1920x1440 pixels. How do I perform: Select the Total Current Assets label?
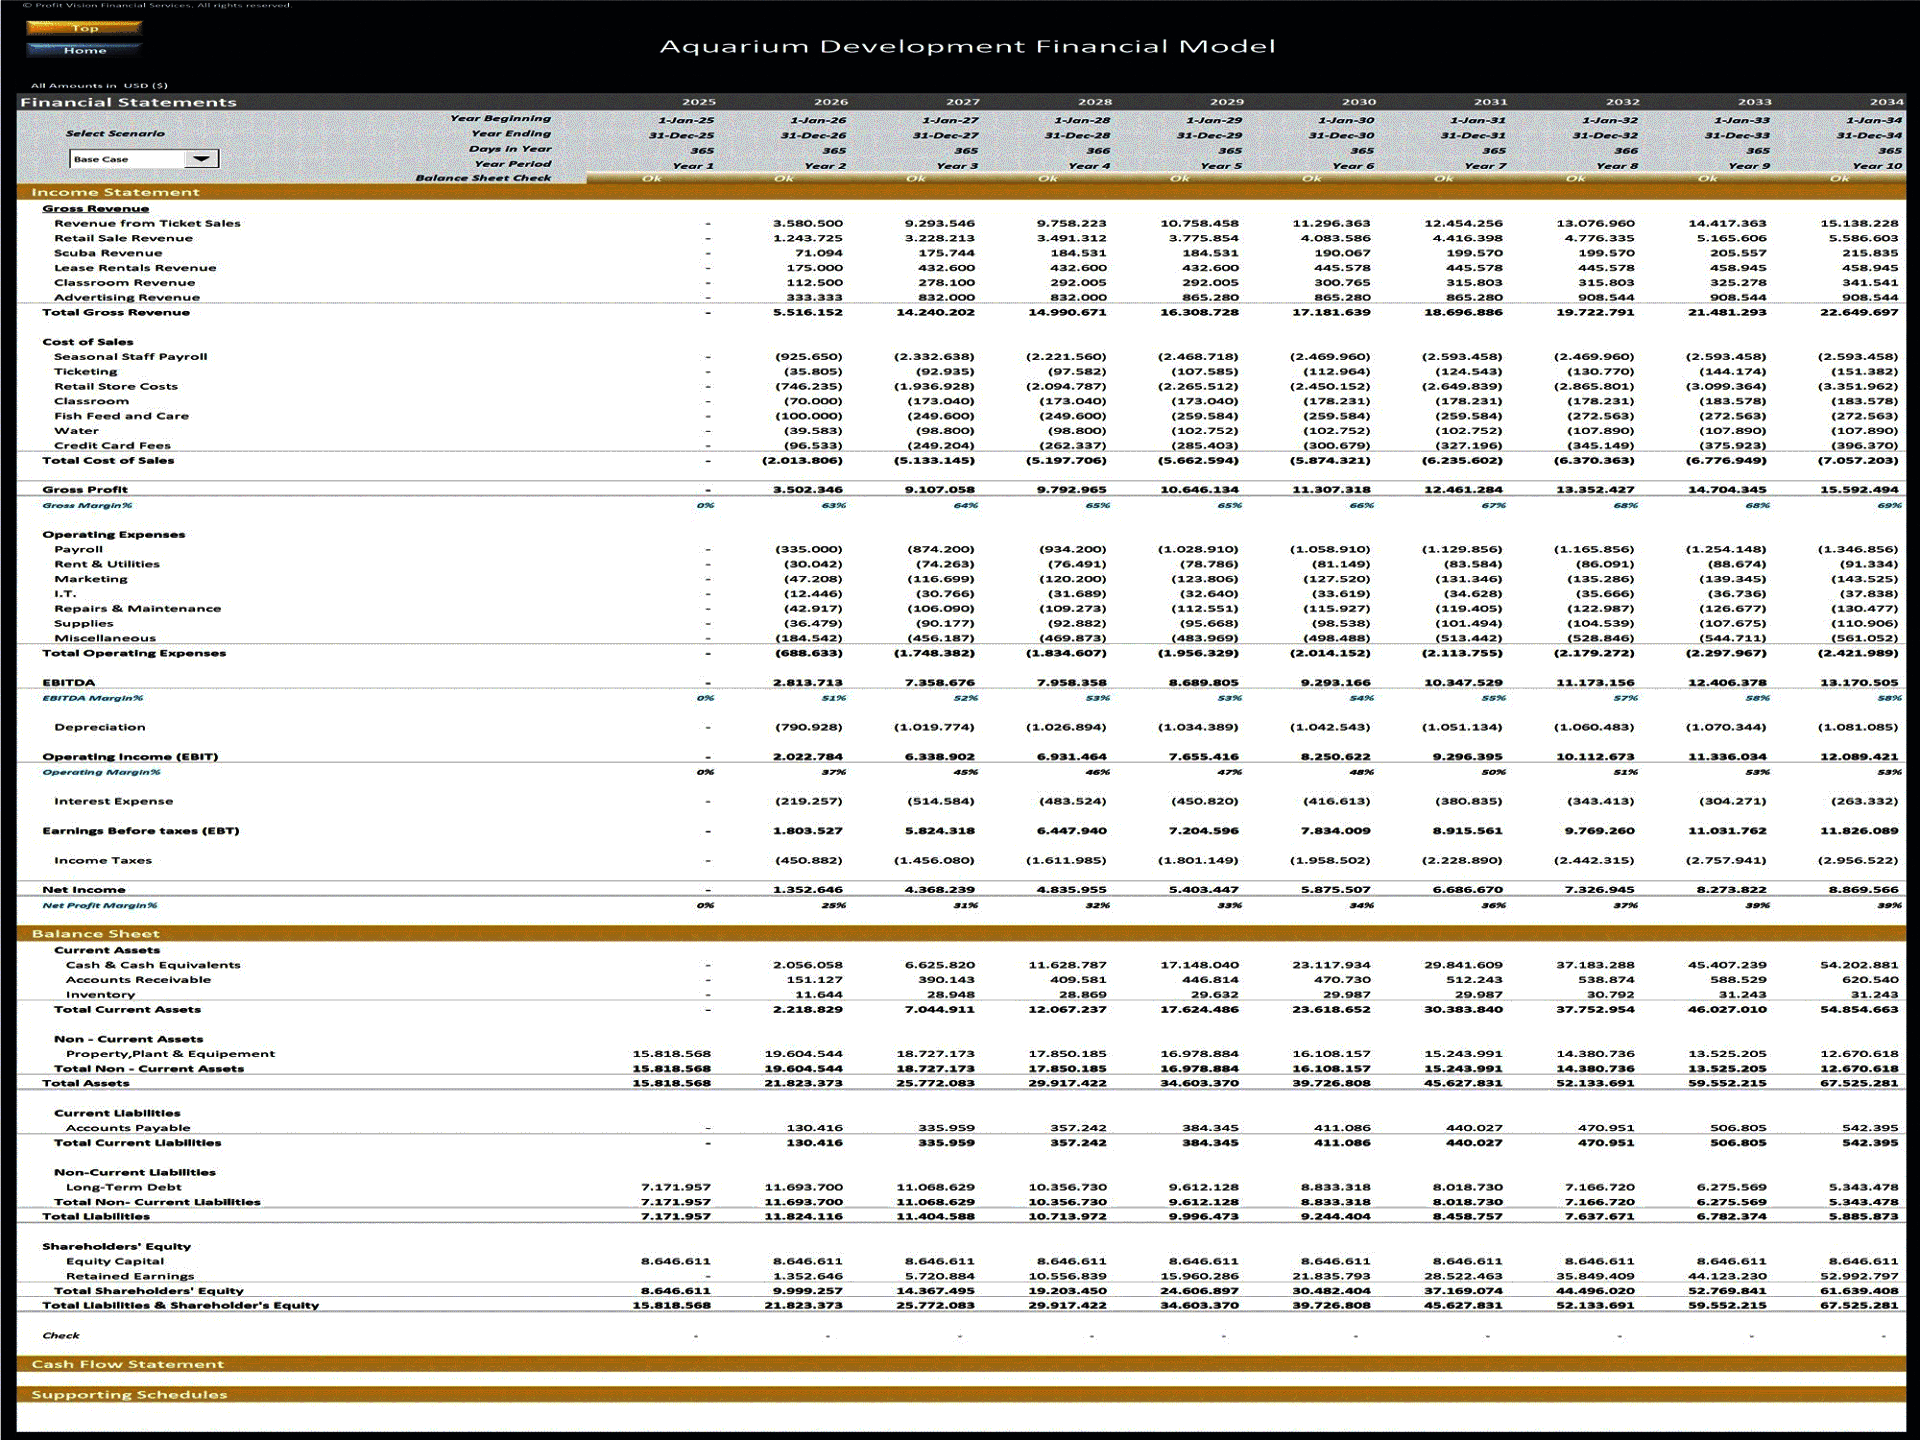(x=127, y=1010)
